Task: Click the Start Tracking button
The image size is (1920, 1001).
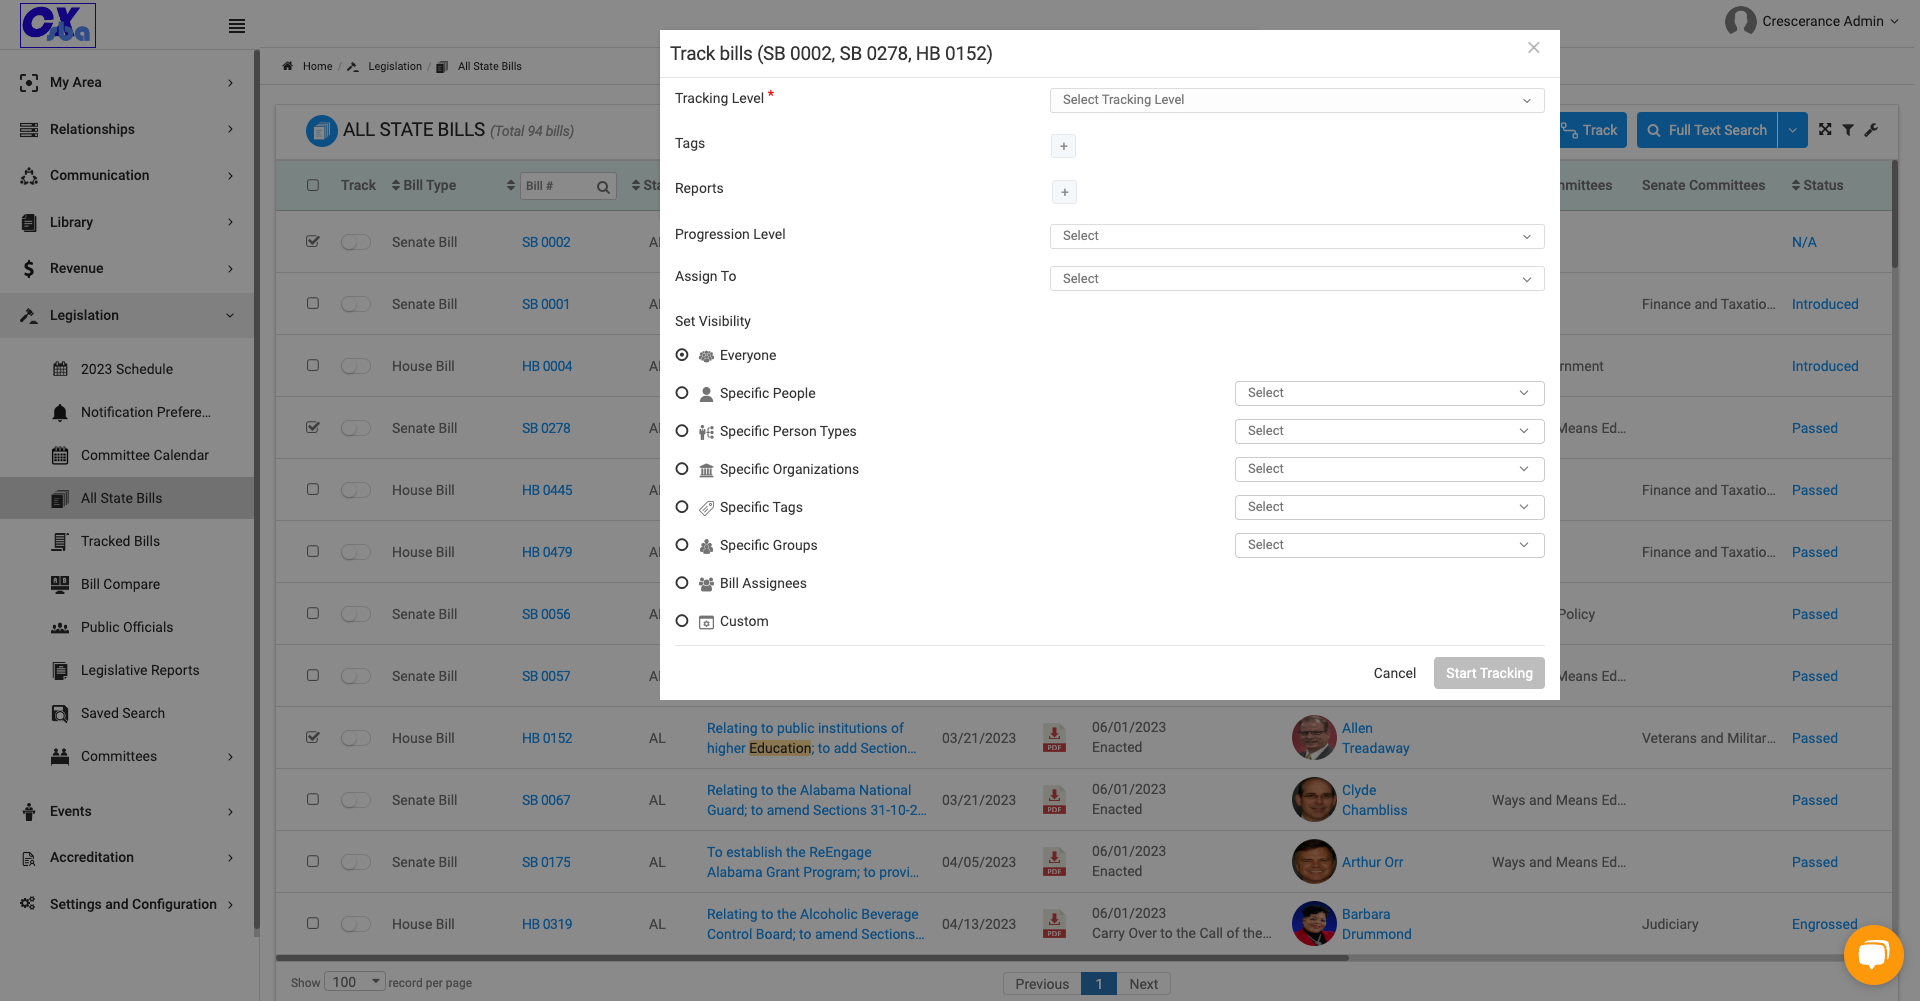Action: [x=1489, y=673]
